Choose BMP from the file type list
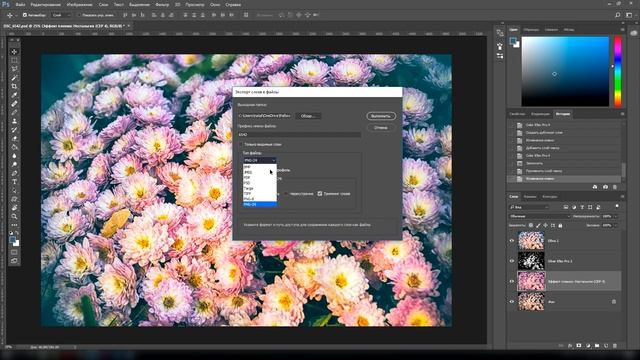The width and height of the screenshot is (640, 360). pos(260,167)
